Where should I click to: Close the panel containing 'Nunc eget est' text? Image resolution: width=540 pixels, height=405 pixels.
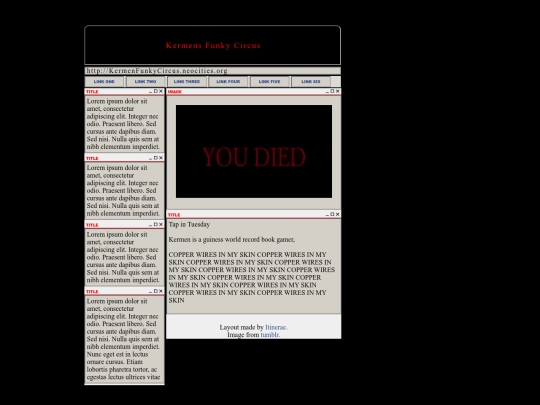click(x=161, y=291)
